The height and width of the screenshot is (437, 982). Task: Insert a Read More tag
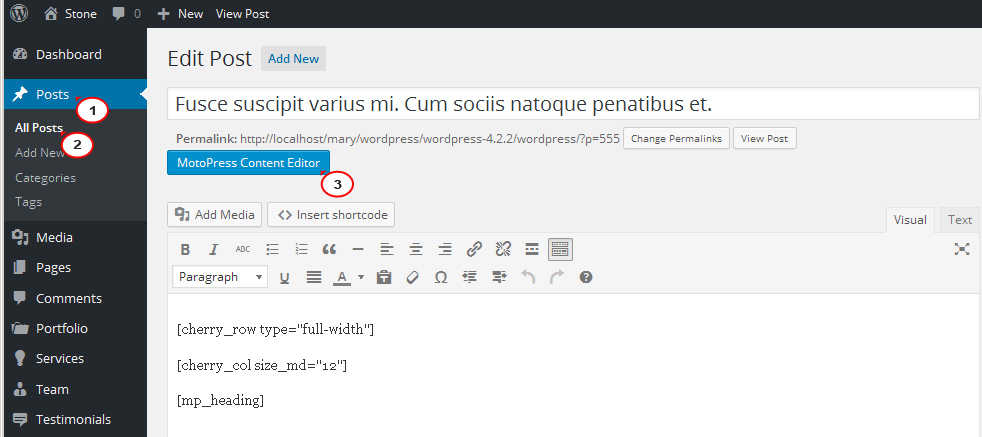coord(532,250)
